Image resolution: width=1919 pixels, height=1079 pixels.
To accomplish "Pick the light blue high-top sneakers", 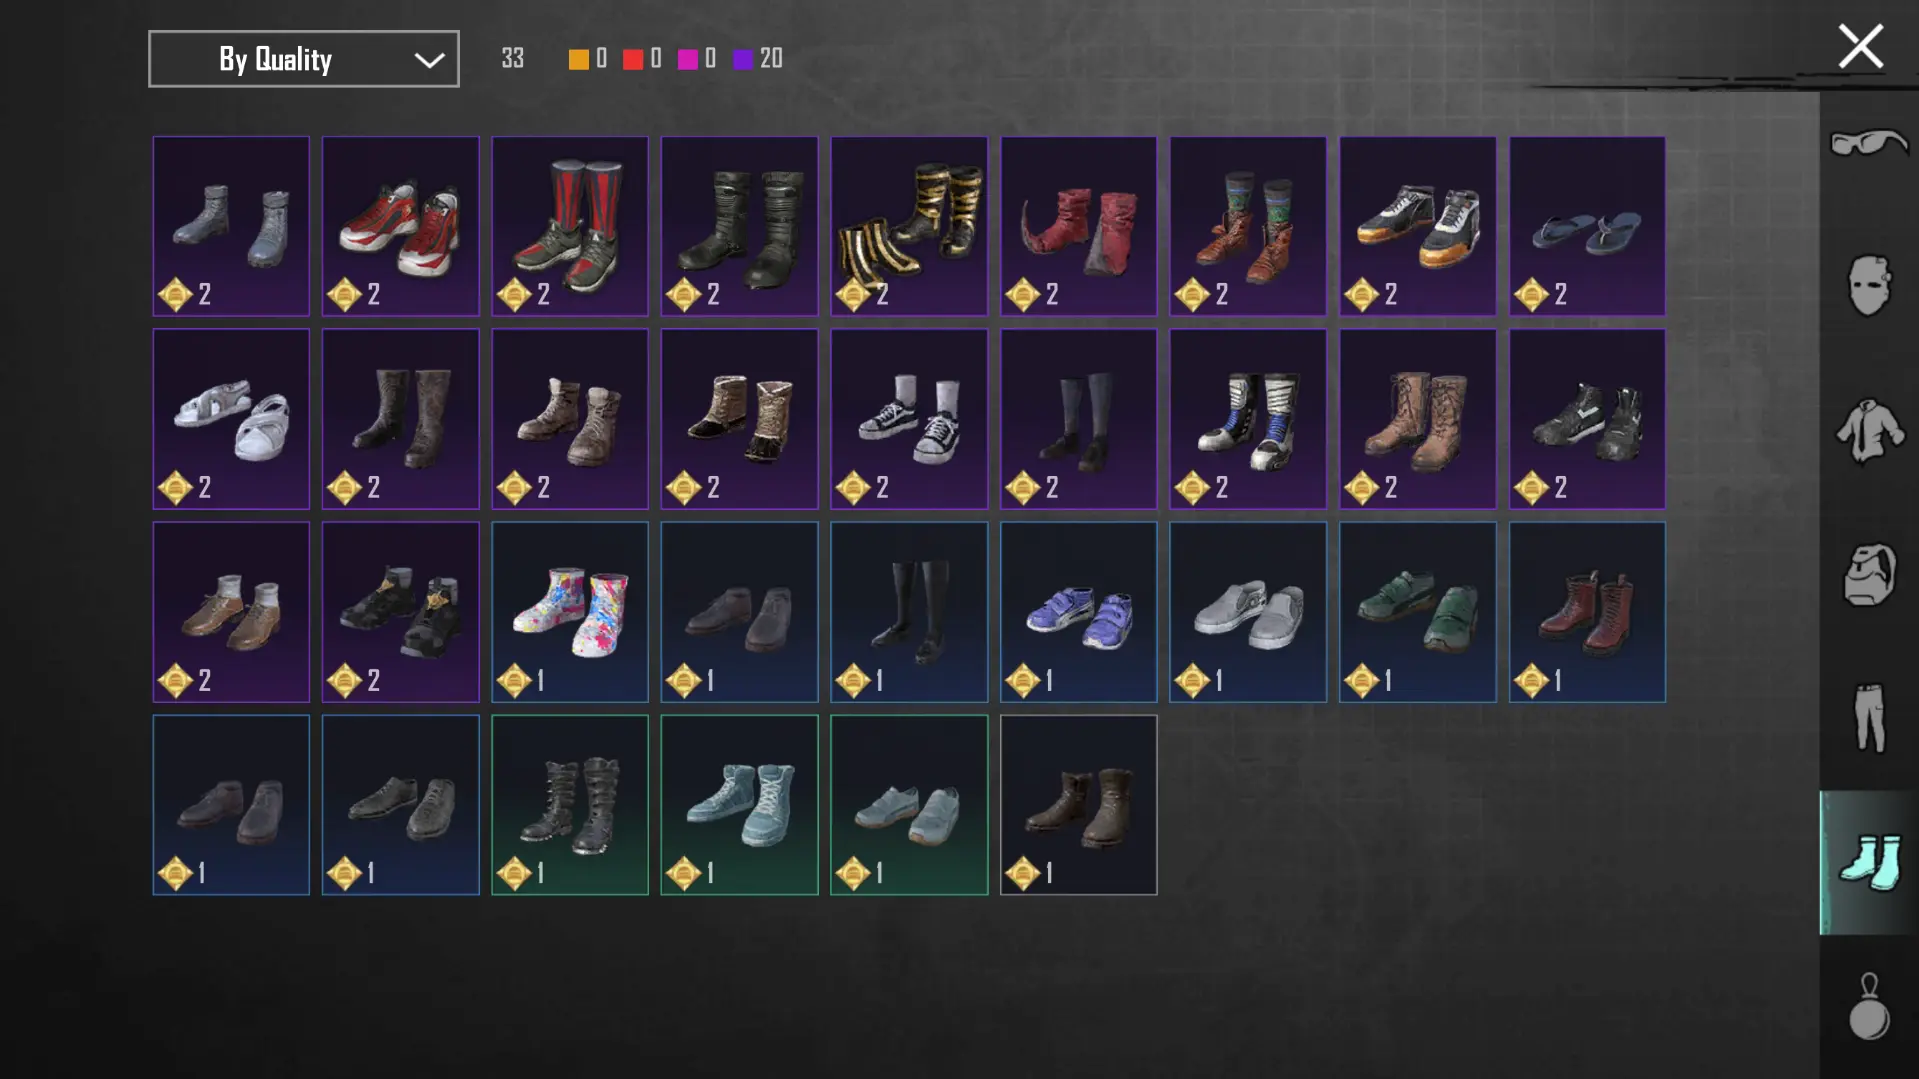I will (x=739, y=805).
